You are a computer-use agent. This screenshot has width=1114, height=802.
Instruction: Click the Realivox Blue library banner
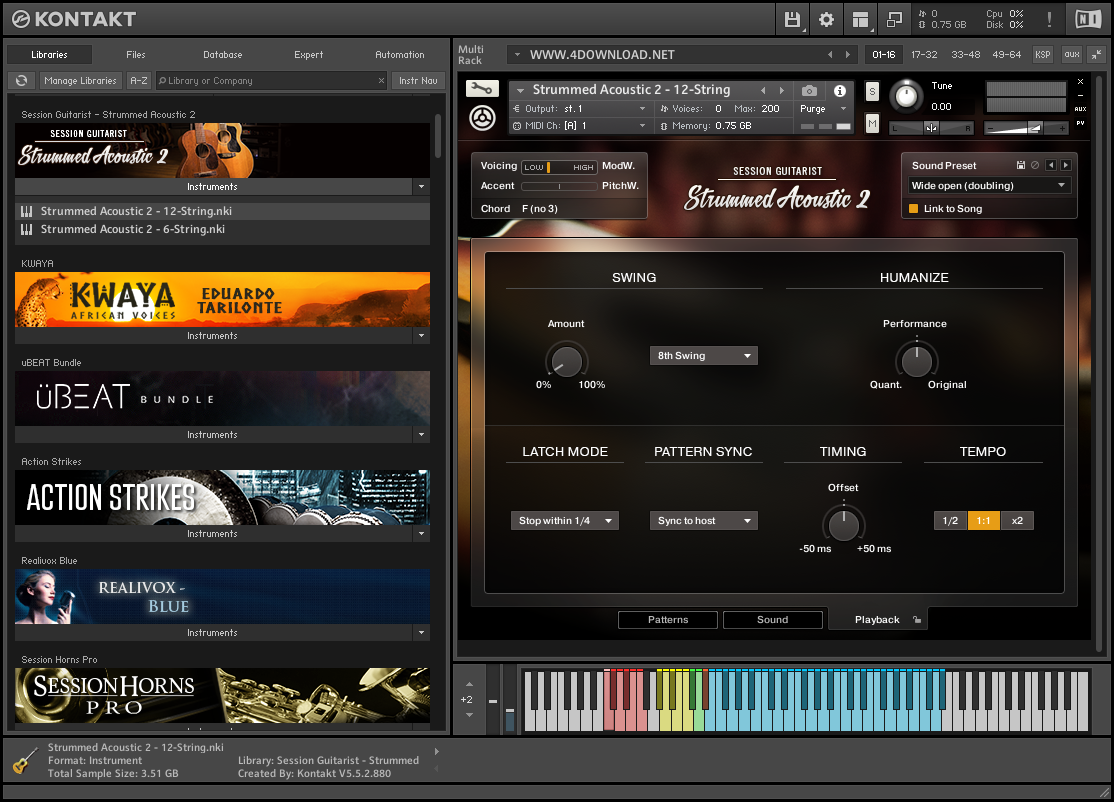point(222,597)
